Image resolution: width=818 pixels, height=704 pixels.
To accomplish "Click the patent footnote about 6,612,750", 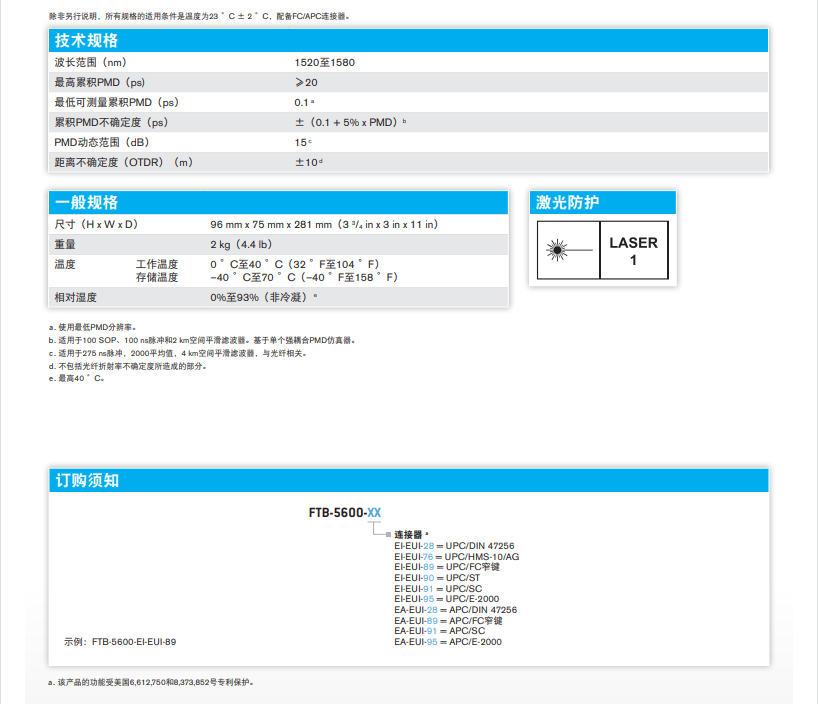I will (151, 682).
